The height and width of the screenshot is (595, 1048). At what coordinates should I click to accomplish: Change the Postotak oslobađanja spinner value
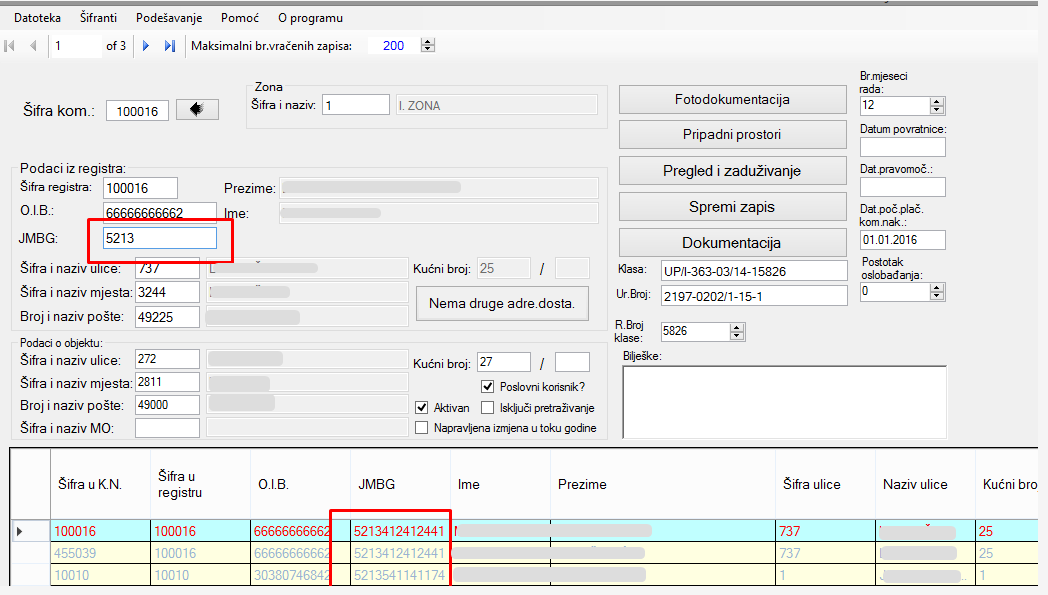click(x=937, y=291)
